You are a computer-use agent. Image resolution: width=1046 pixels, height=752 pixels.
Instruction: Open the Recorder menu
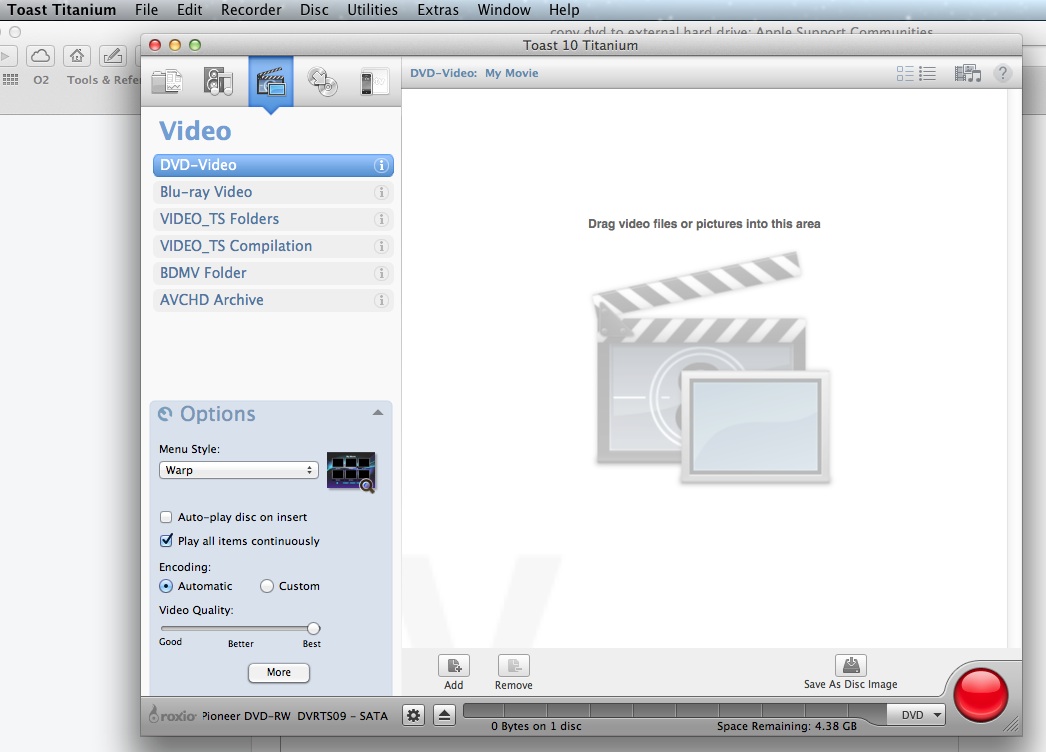(251, 10)
